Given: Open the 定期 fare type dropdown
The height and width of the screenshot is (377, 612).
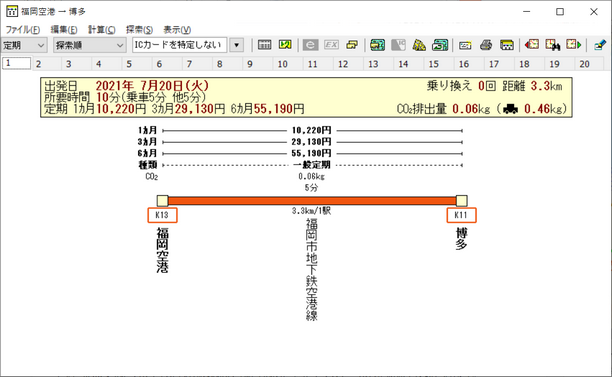Looking at the screenshot, I should tap(24, 45).
